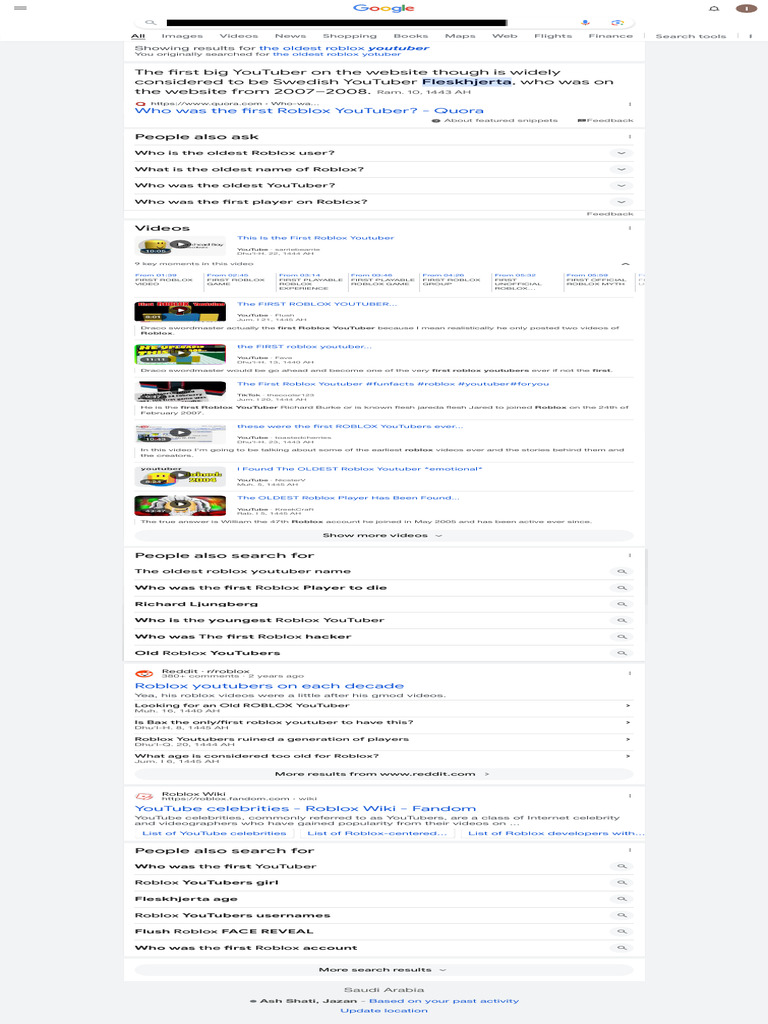
Task: Play thumbnail of 'The FIRST ROBLOX YOUTUBER...' video
Action: point(180,312)
